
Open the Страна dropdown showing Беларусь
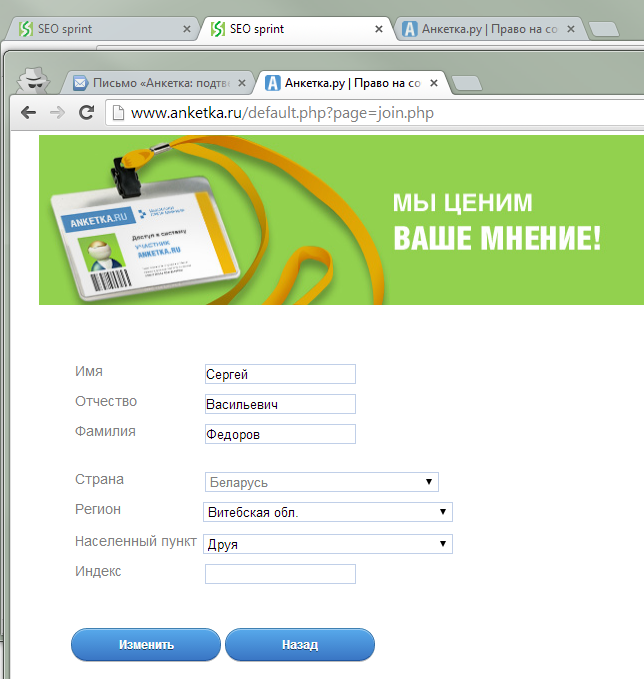322,482
